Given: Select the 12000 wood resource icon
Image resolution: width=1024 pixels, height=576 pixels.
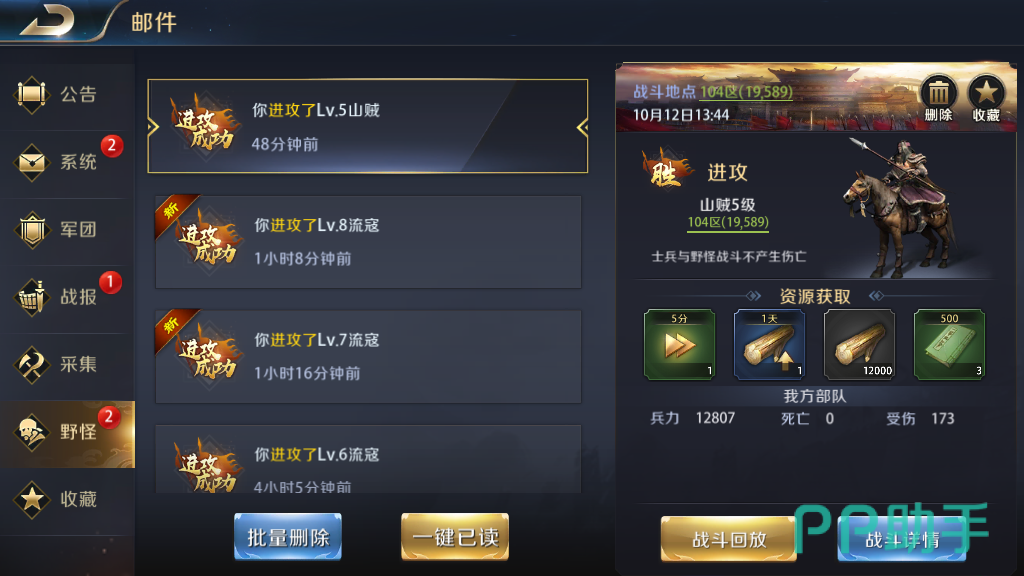Looking at the screenshot, I should 859,344.
